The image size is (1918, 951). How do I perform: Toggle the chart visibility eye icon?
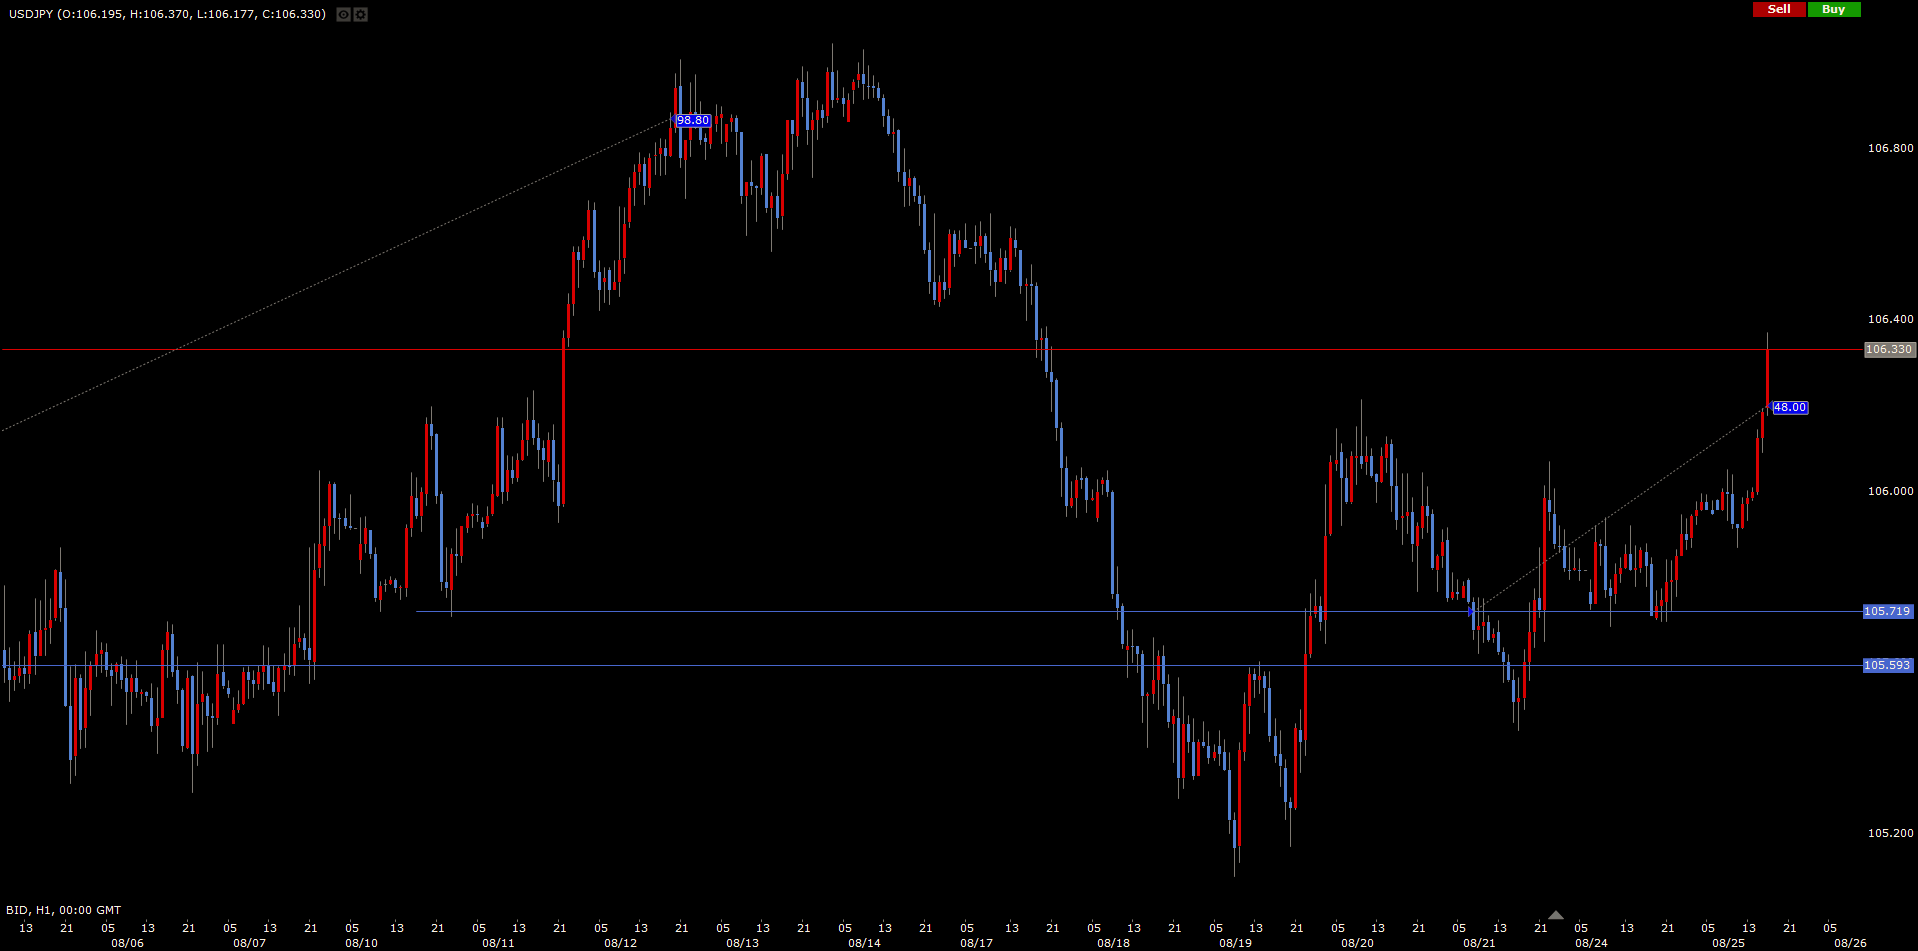point(343,15)
